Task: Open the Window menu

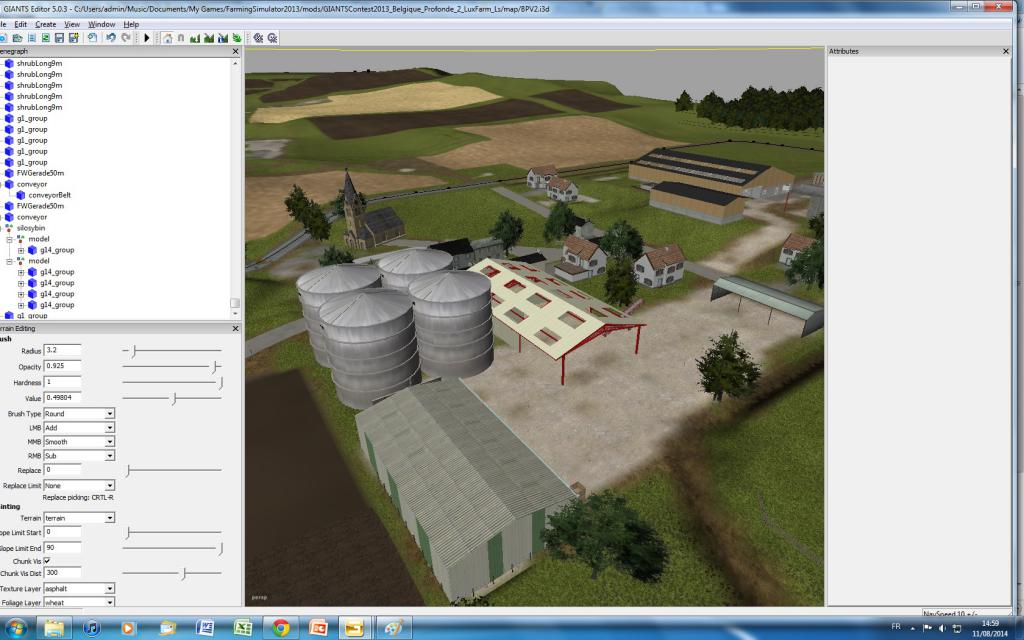Action: point(101,24)
